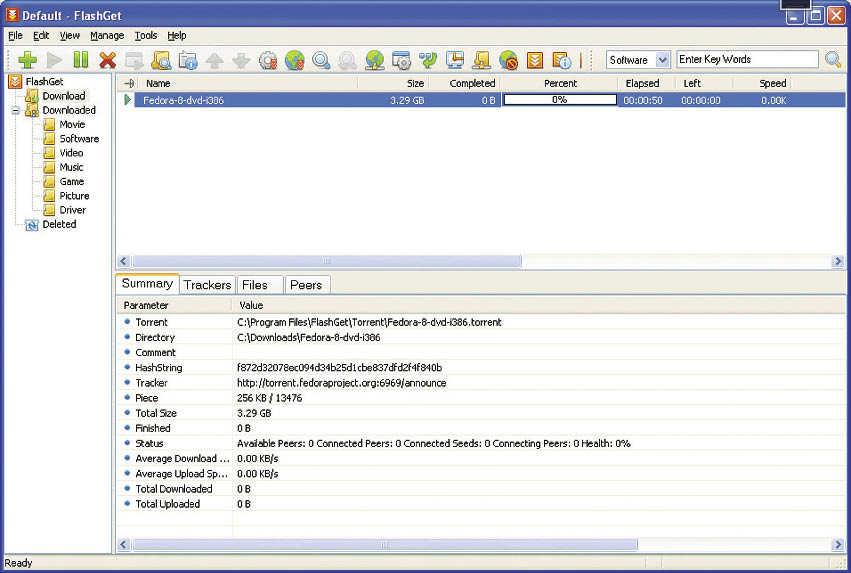This screenshot has height=573, width=851.
Task: Click the download list horizontal scrollbar thumb
Action: (327, 261)
